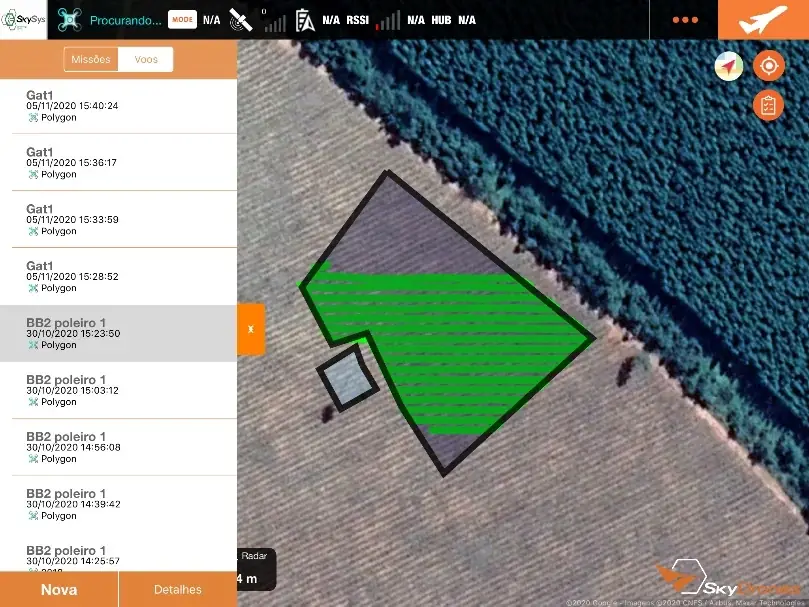Switch to the Missões tab
This screenshot has width=809, height=607.
[x=91, y=59]
